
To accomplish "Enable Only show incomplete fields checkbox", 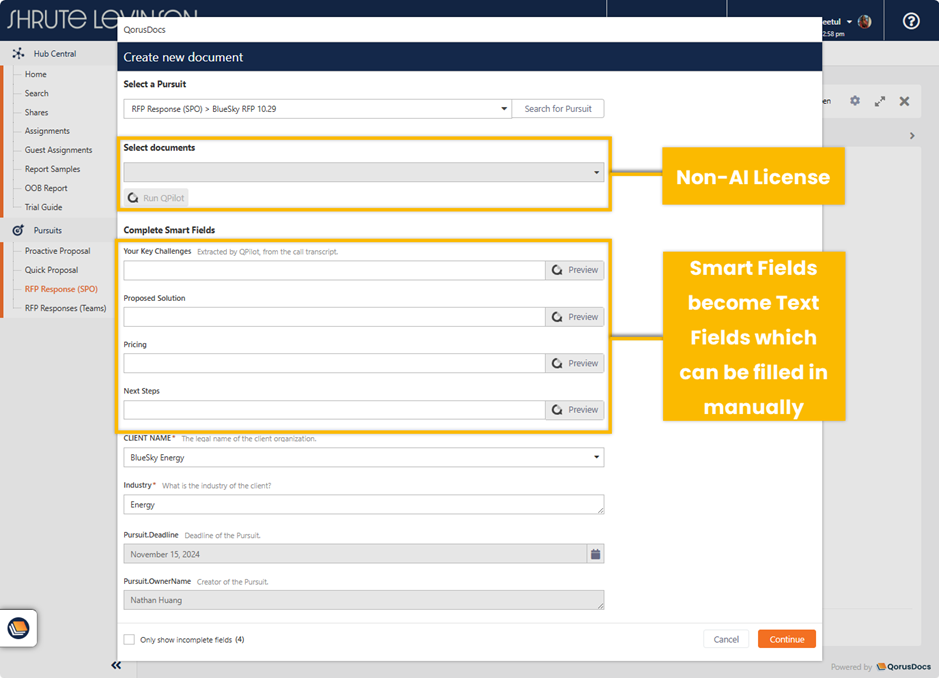I will coord(129,639).
